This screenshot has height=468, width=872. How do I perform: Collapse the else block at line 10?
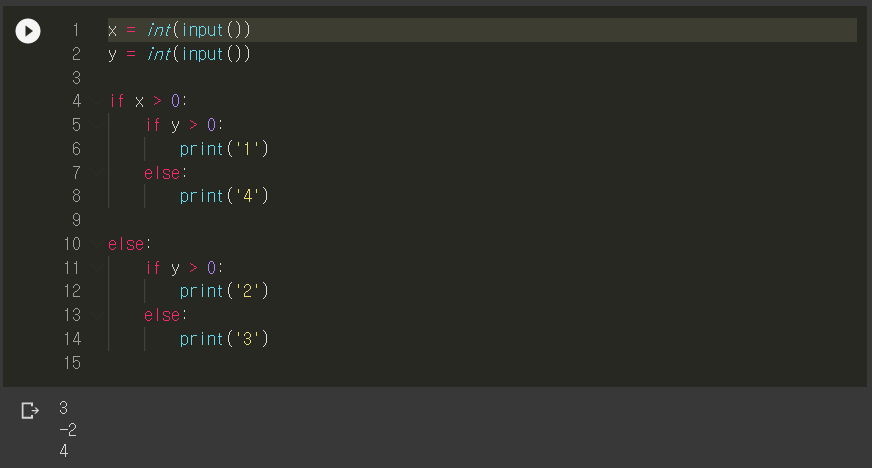pyautogui.click(x=97, y=244)
